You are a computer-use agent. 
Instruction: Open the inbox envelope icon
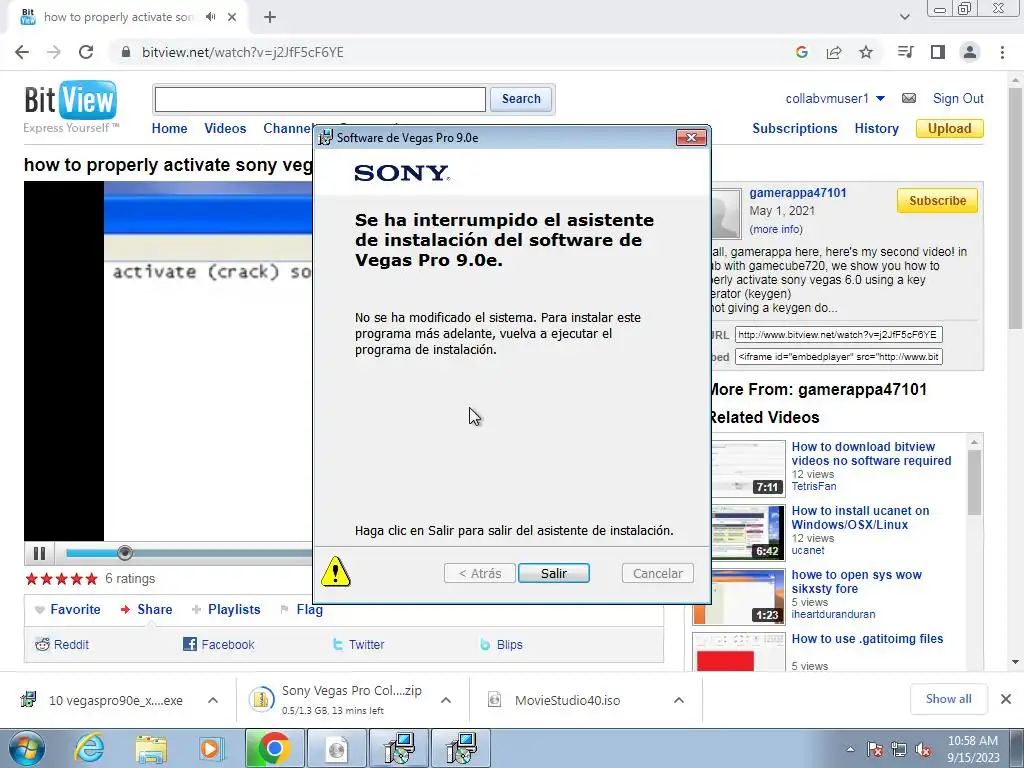click(909, 98)
